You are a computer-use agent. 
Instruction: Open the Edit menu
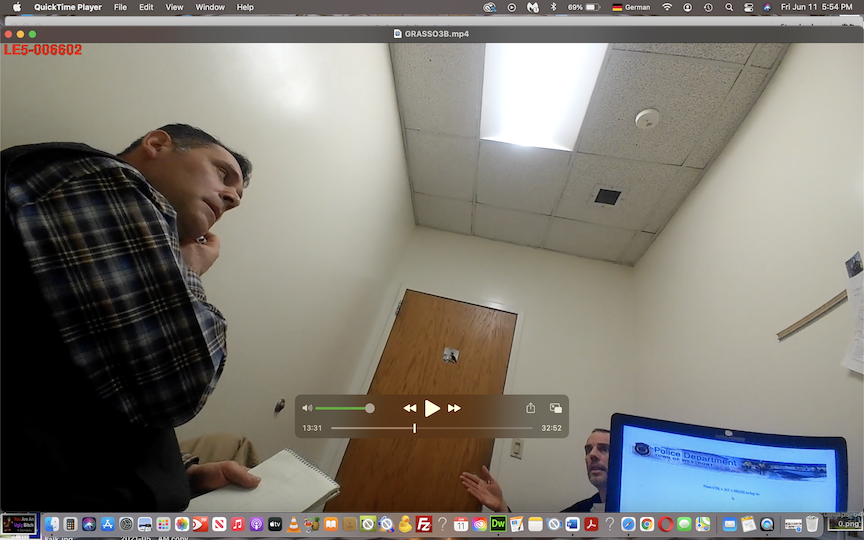pos(146,7)
